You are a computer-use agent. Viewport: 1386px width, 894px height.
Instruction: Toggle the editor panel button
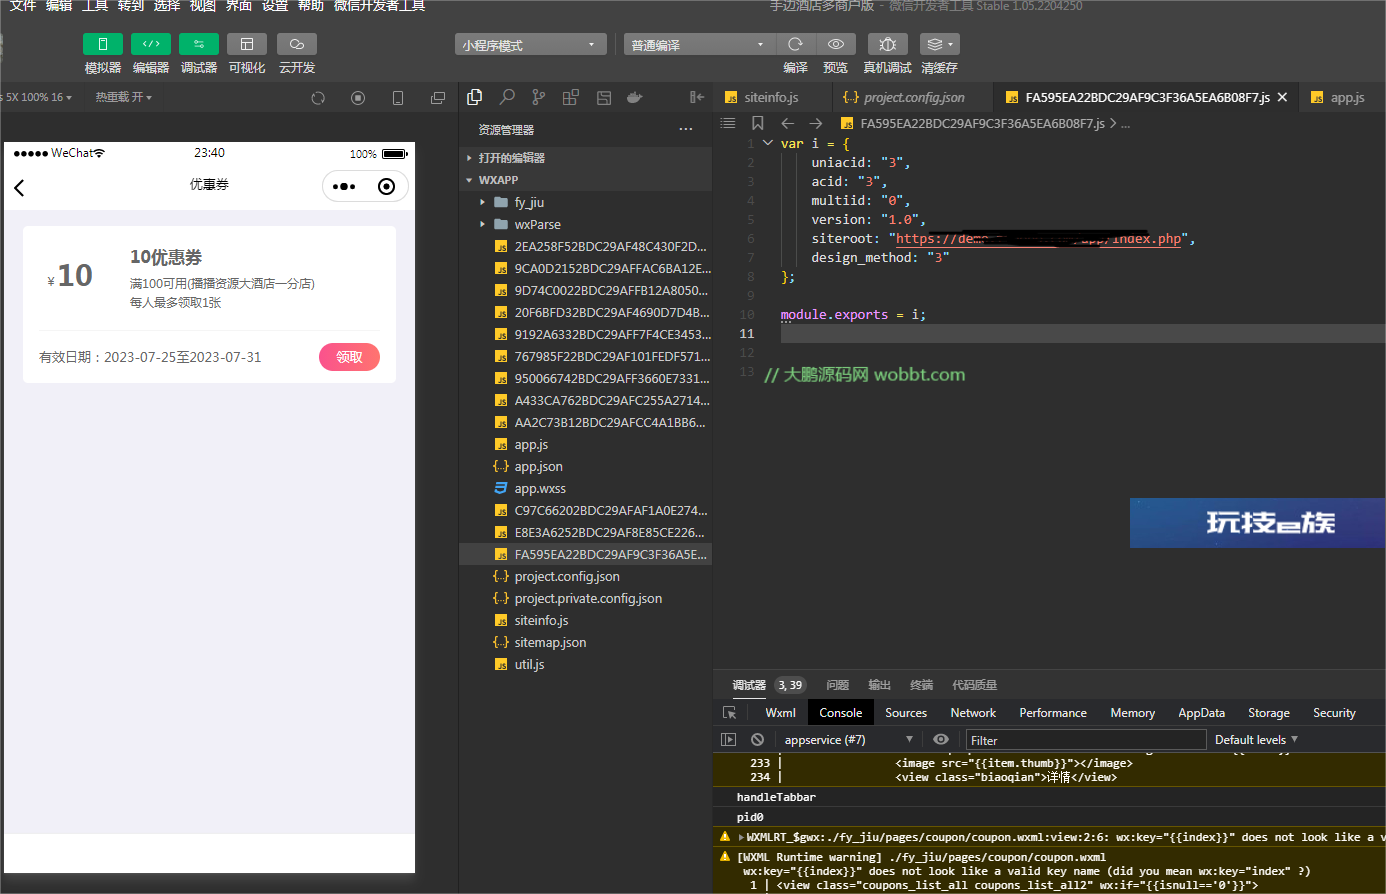click(150, 44)
